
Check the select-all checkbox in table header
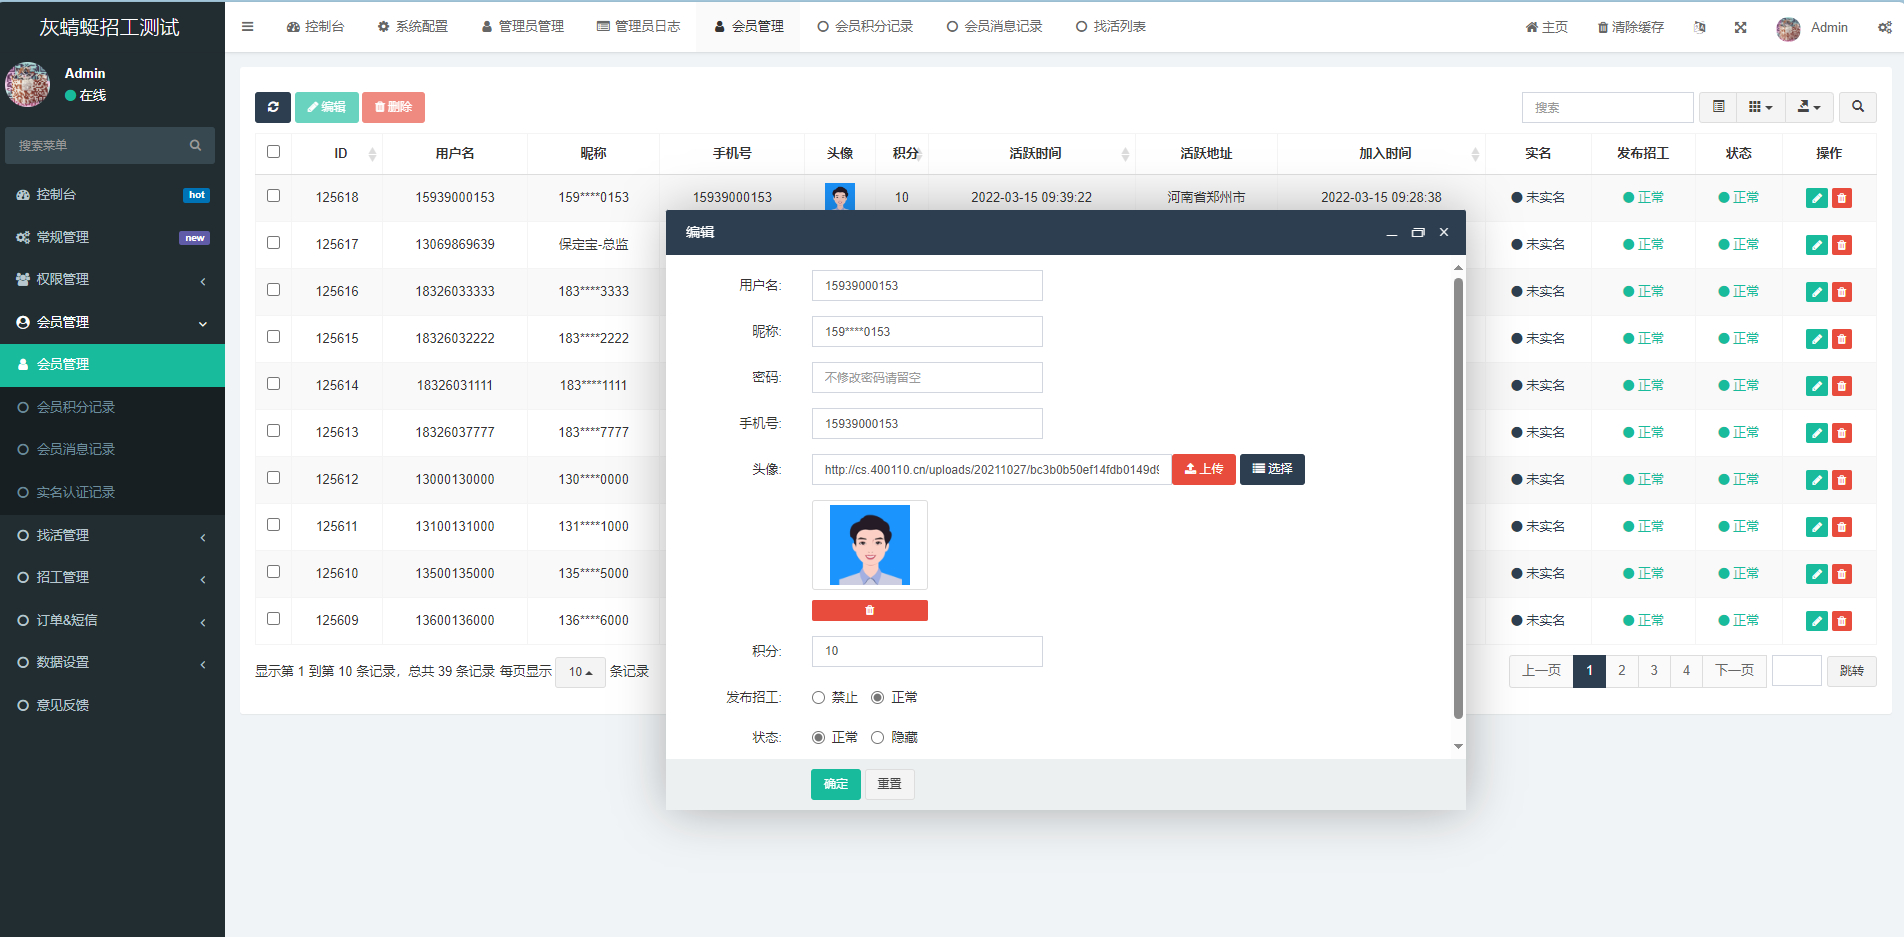(273, 151)
